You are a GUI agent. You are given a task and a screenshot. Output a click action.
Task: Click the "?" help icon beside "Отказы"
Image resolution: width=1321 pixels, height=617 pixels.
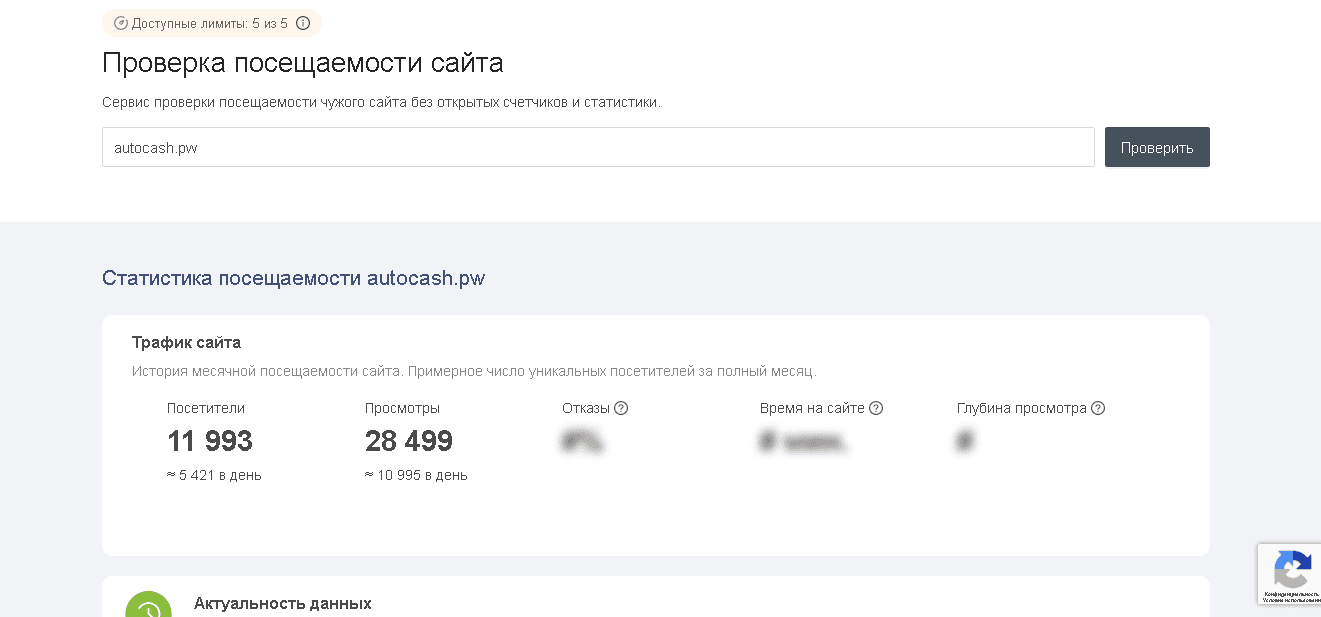tap(621, 407)
